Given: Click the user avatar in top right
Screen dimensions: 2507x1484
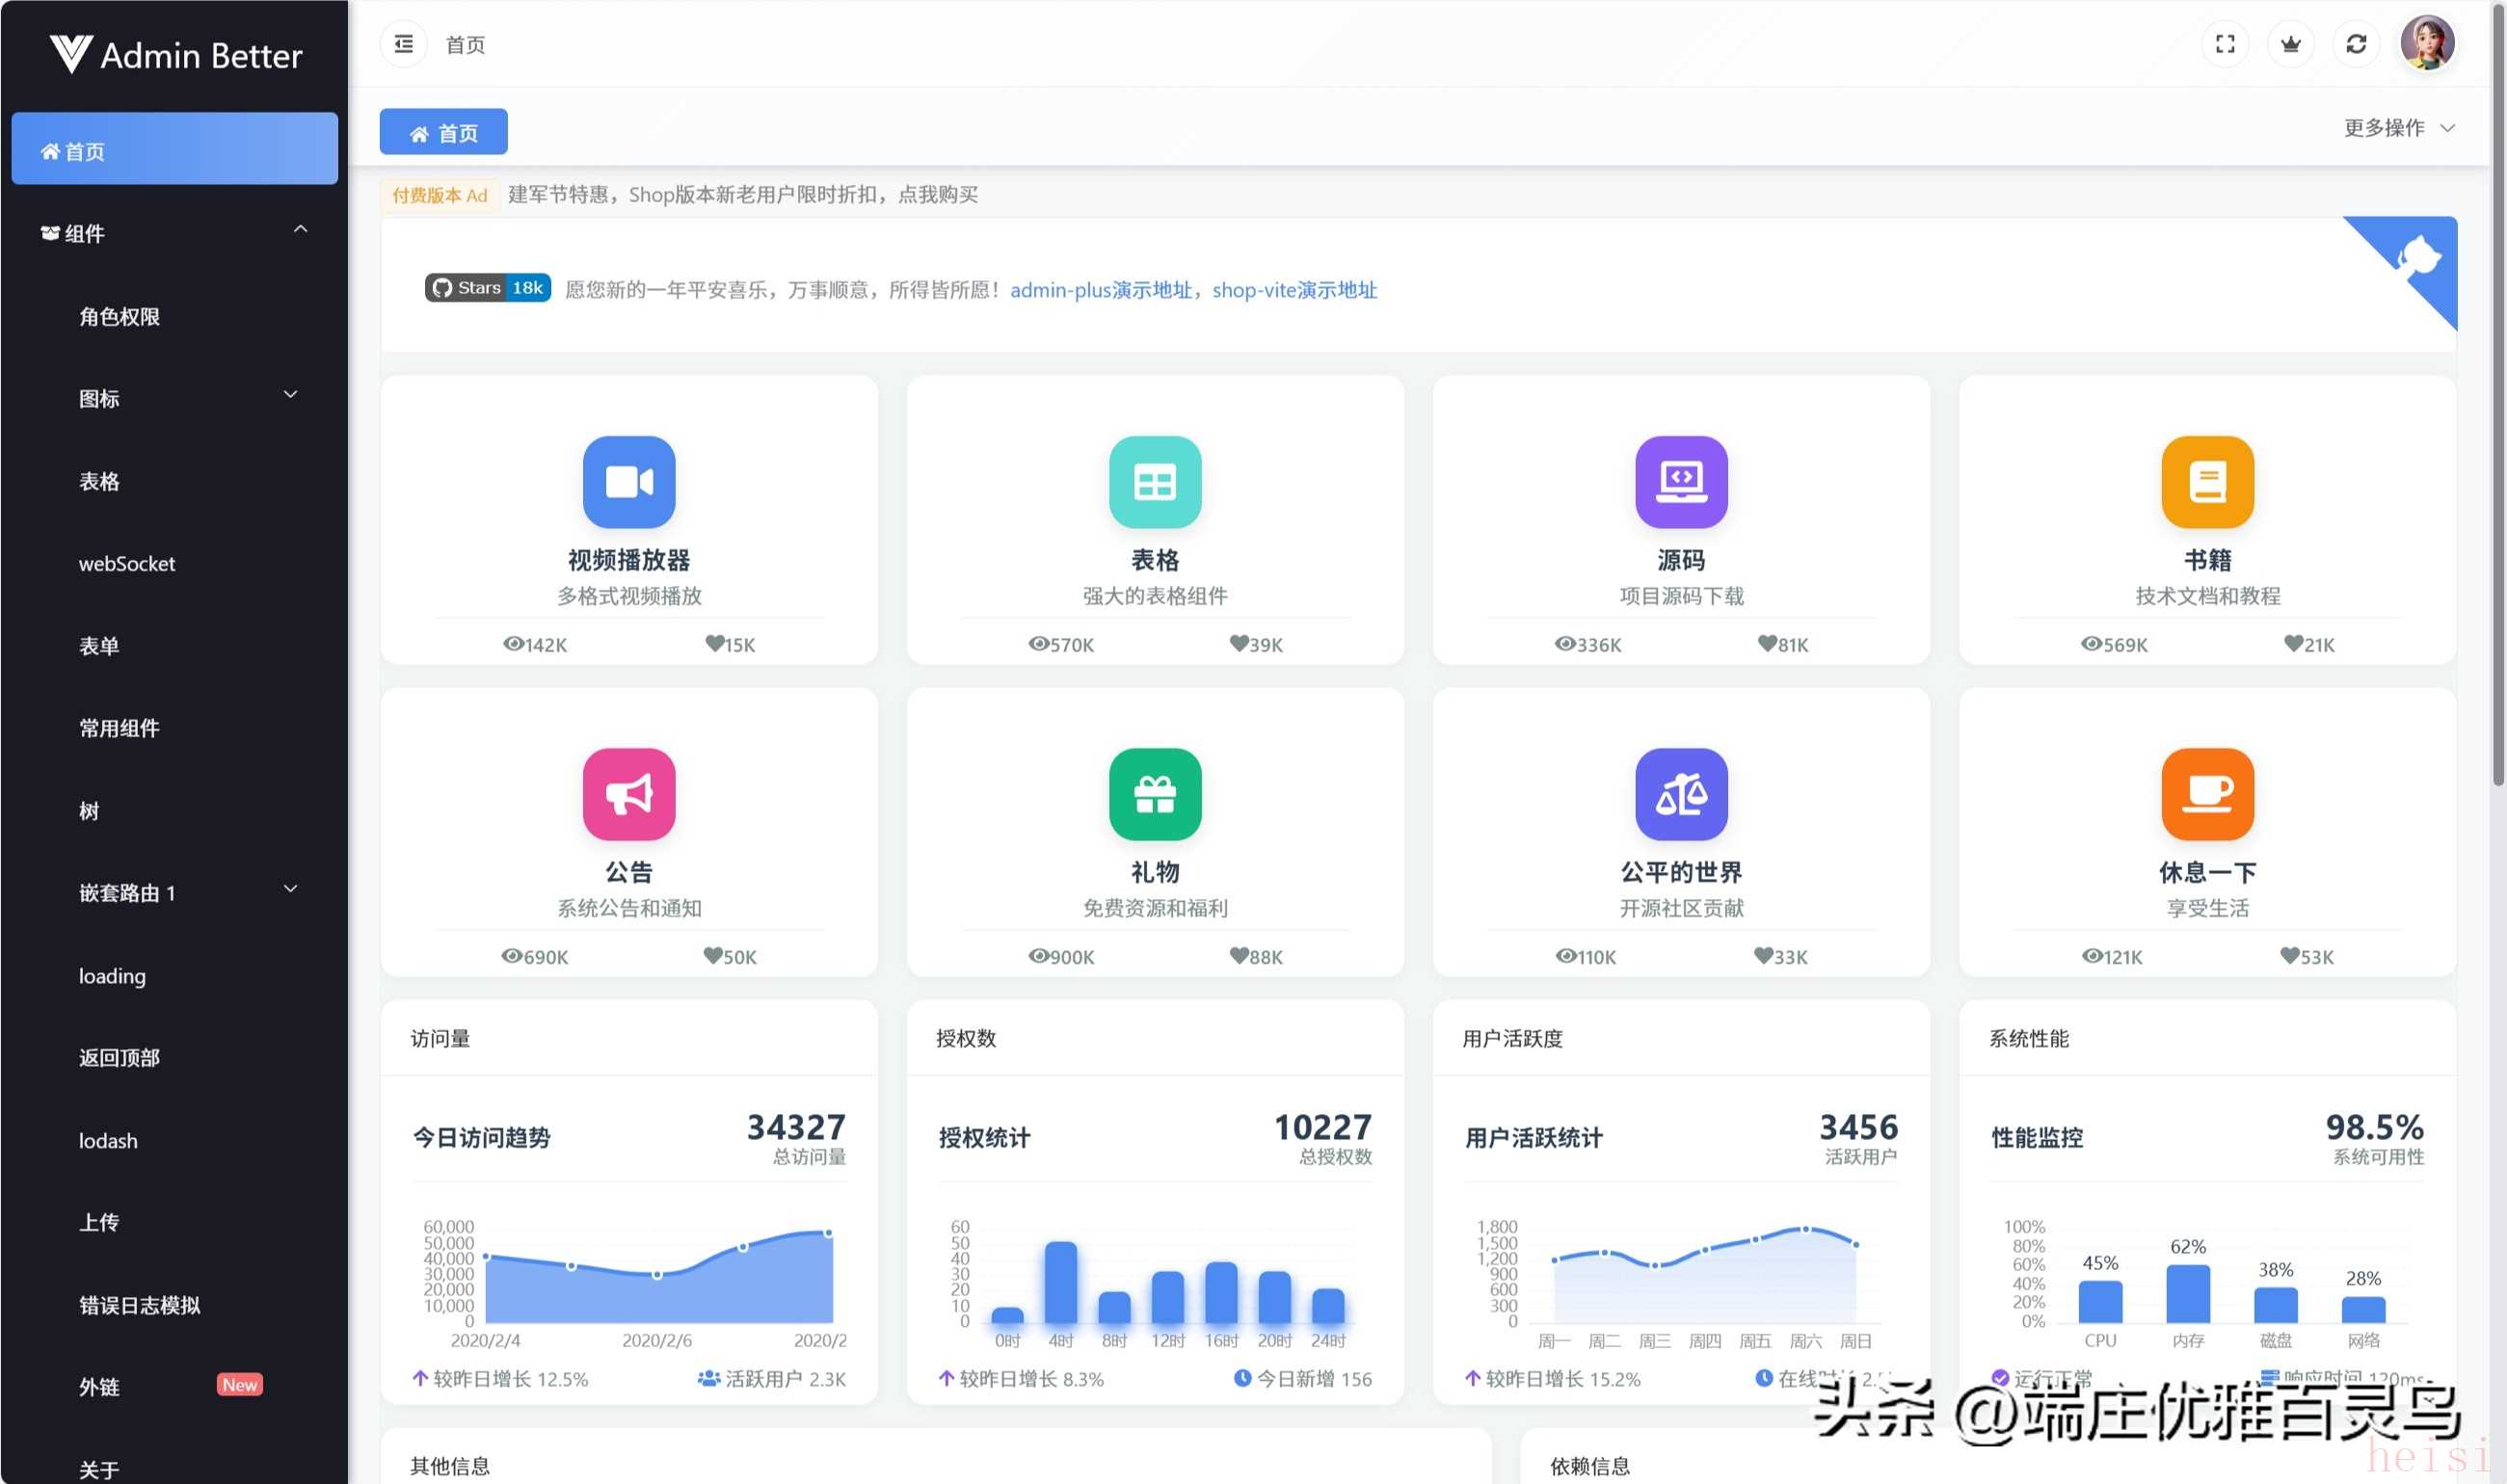Looking at the screenshot, I should pyautogui.click(x=2427, y=44).
